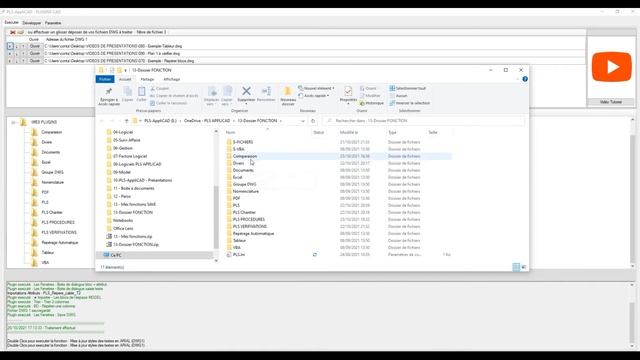Click the Historique item in the Ouvrir group
Screen dimensions: 640x360
point(371,103)
